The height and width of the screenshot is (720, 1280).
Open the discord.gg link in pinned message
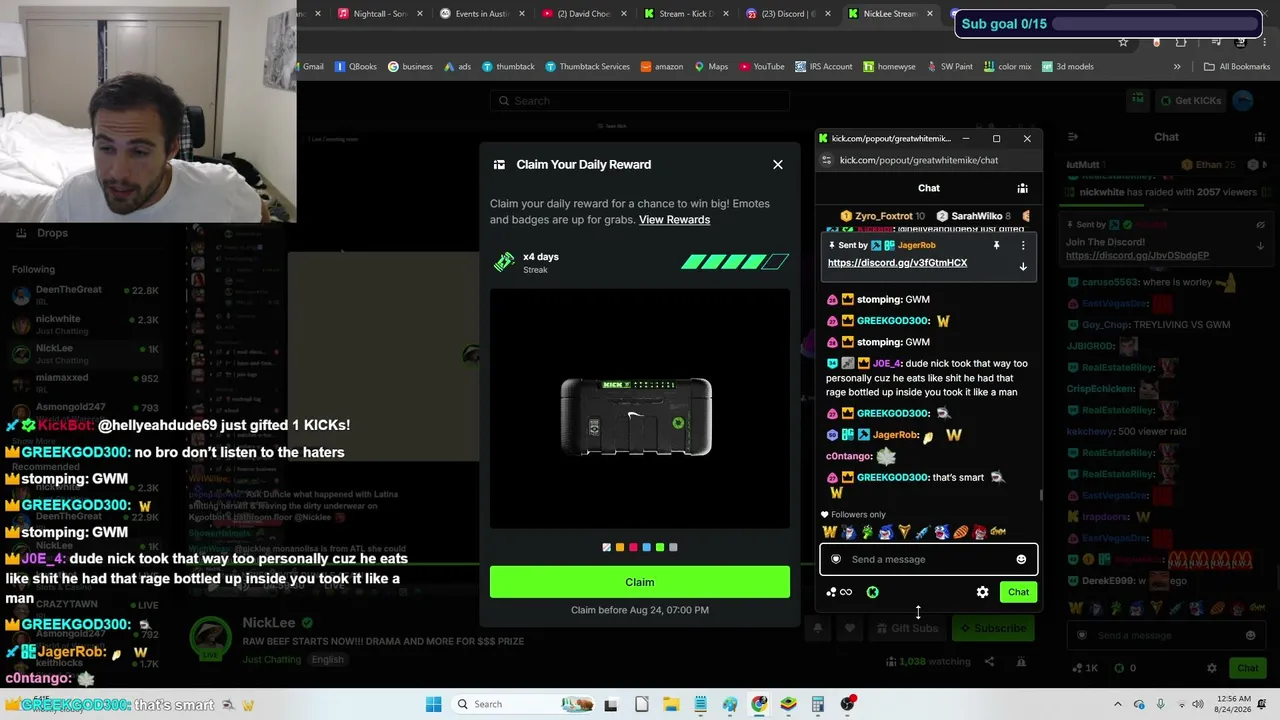pos(897,263)
